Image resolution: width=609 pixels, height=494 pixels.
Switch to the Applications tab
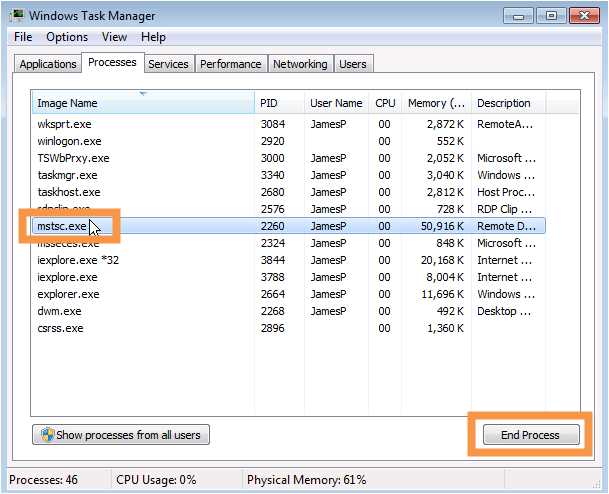(x=48, y=64)
